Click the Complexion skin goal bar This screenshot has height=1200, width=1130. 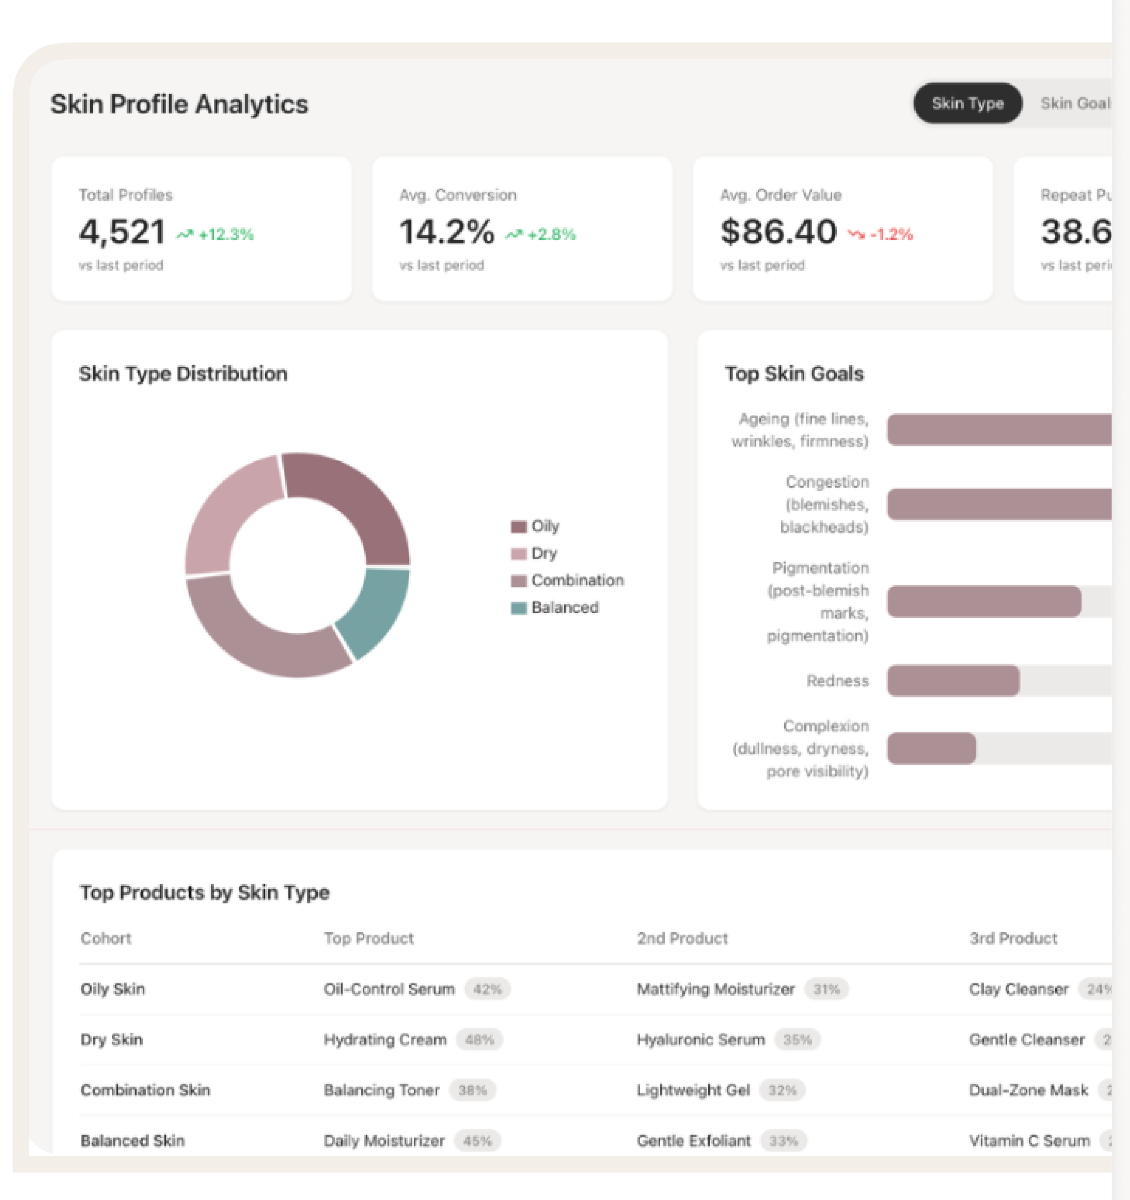click(x=931, y=748)
